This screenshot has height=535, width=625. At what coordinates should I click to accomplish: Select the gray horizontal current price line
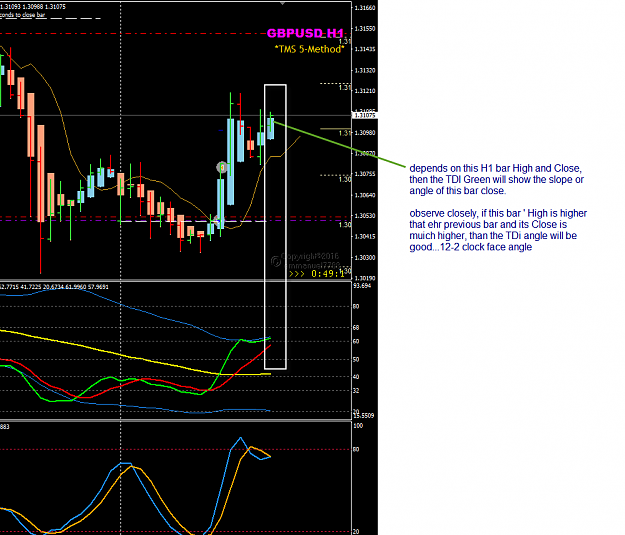point(175,116)
